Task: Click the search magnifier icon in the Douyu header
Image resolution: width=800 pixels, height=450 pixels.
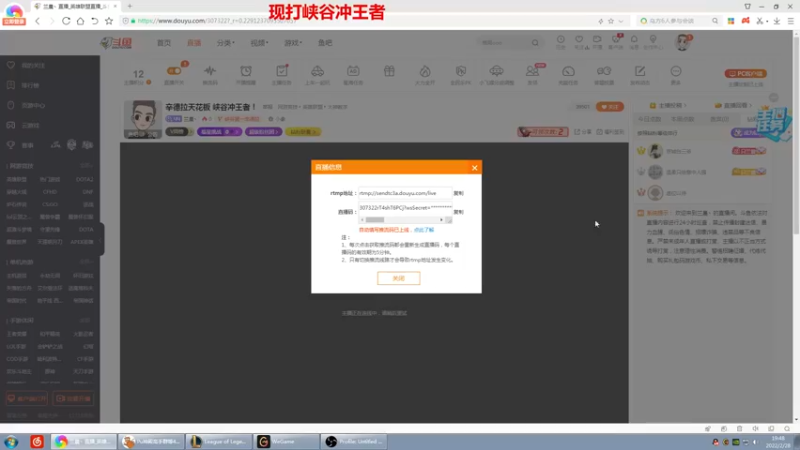Action: 535,43
